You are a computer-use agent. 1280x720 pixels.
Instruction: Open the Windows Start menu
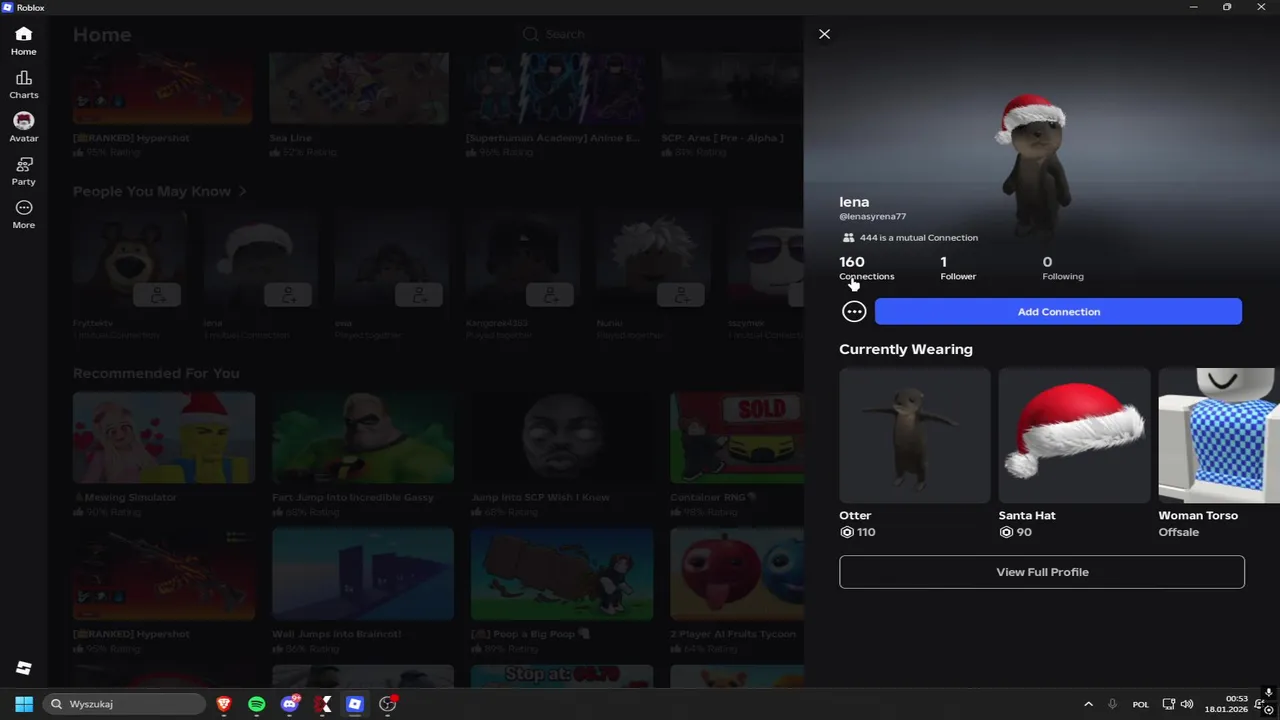[24, 704]
